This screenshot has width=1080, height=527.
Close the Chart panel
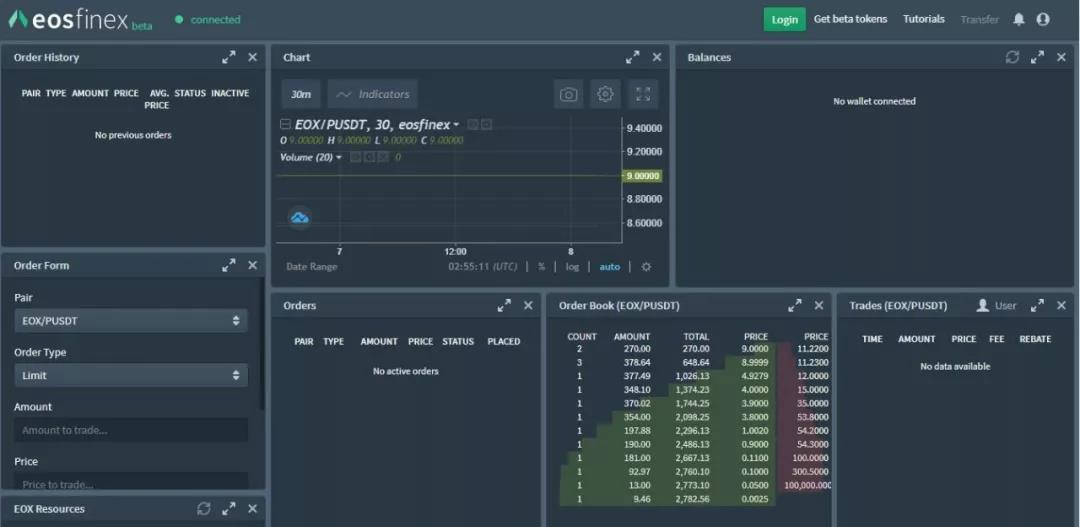pos(657,57)
